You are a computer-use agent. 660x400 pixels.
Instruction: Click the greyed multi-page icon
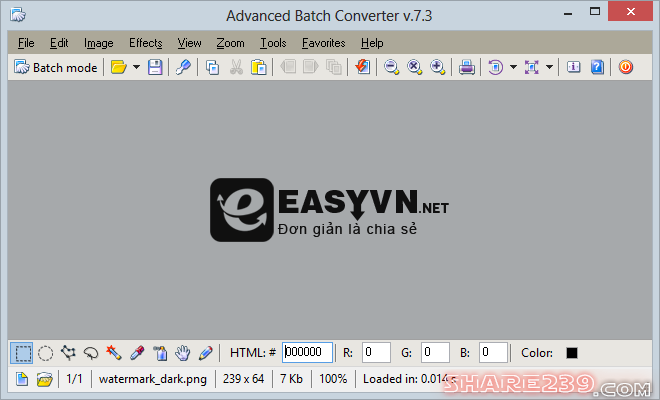point(334,67)
